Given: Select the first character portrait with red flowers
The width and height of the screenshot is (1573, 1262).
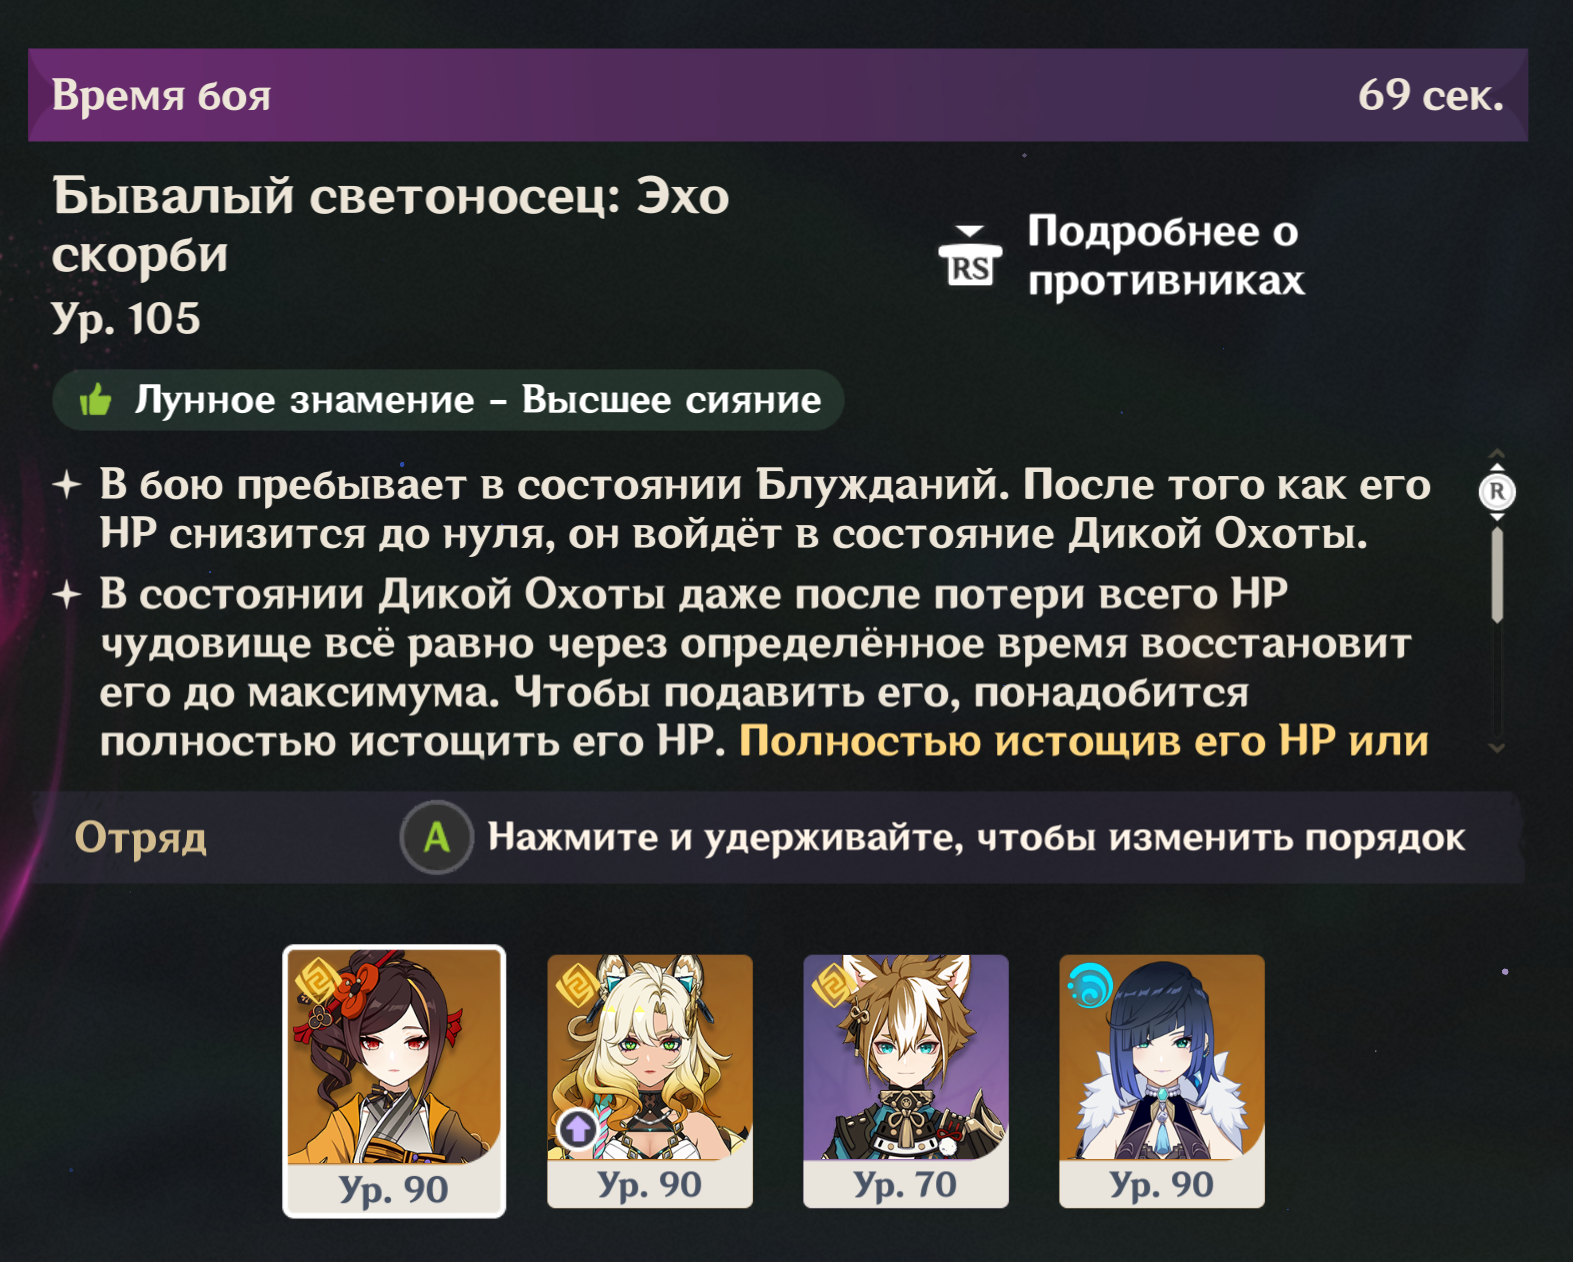Looking at the screenshot, I should tap(394, 1081).
